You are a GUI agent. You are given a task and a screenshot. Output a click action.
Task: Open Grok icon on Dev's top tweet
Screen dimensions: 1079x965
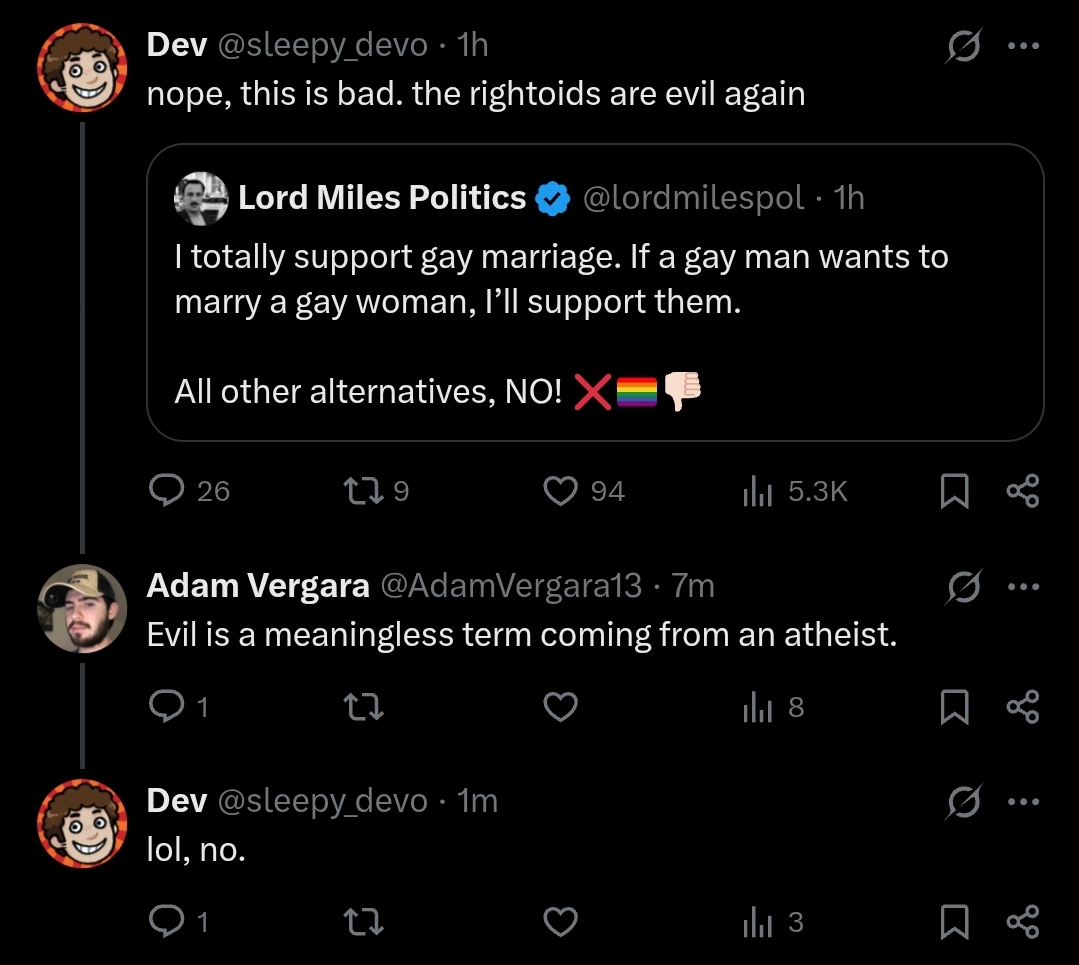coord(963,46)
